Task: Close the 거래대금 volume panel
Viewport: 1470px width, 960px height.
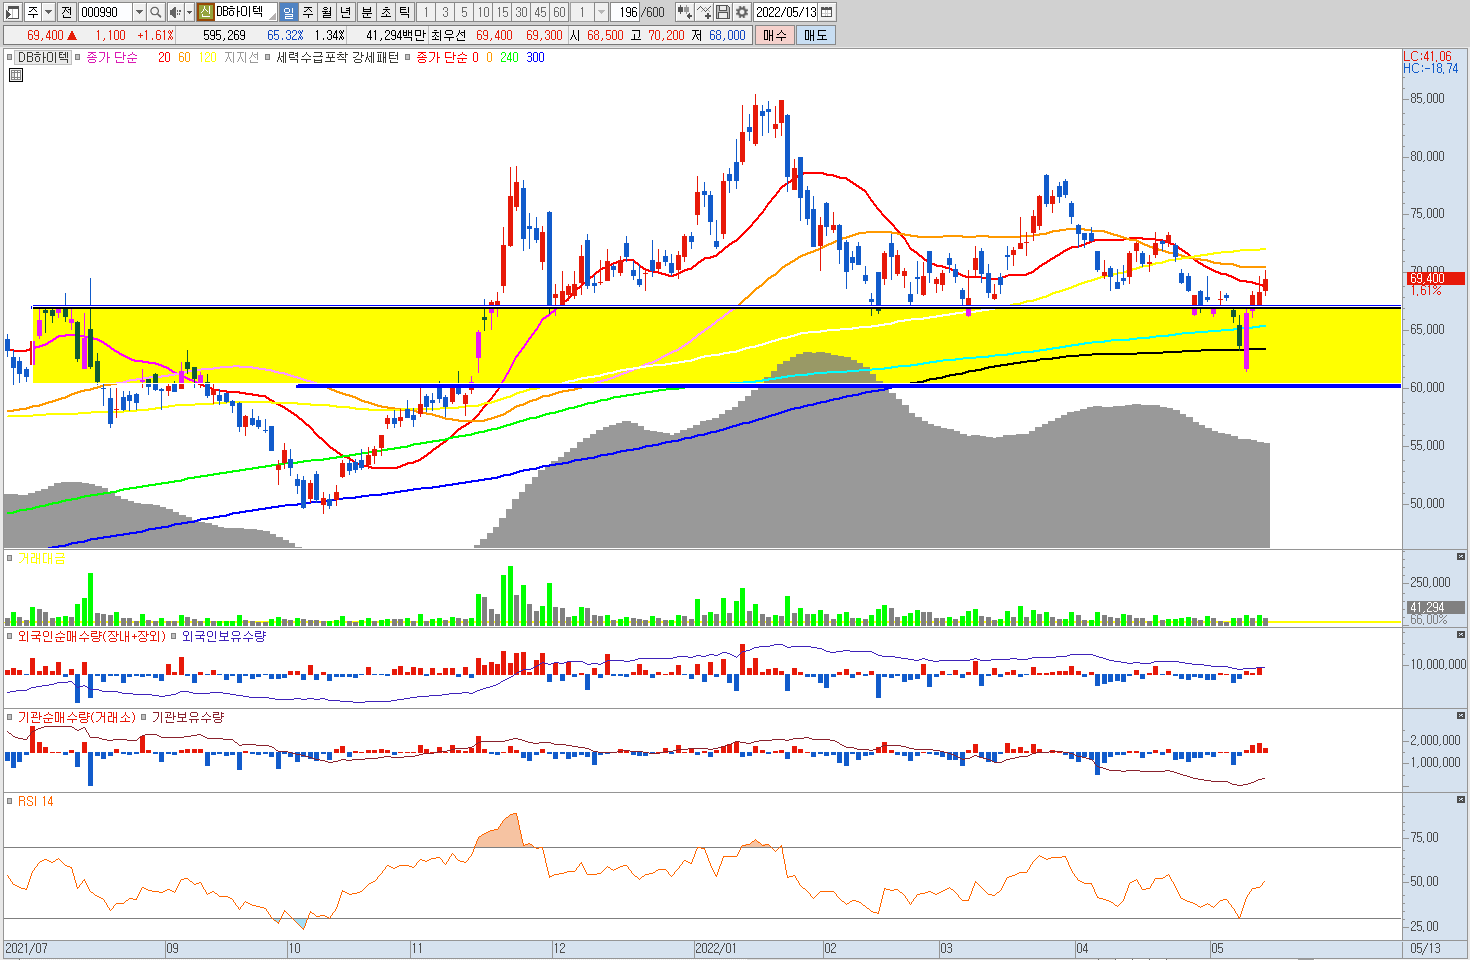Action: (x=1461, y=556)
